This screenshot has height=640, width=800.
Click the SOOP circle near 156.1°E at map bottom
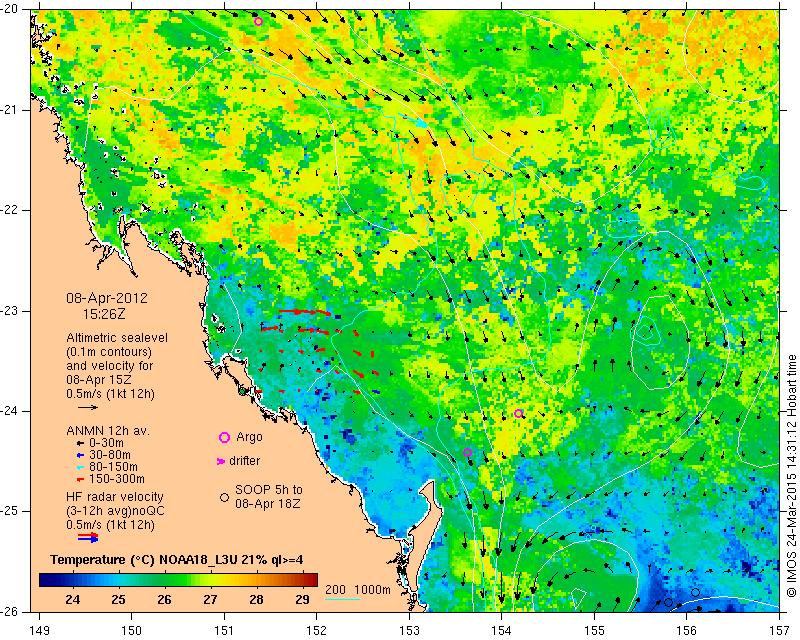695,593
